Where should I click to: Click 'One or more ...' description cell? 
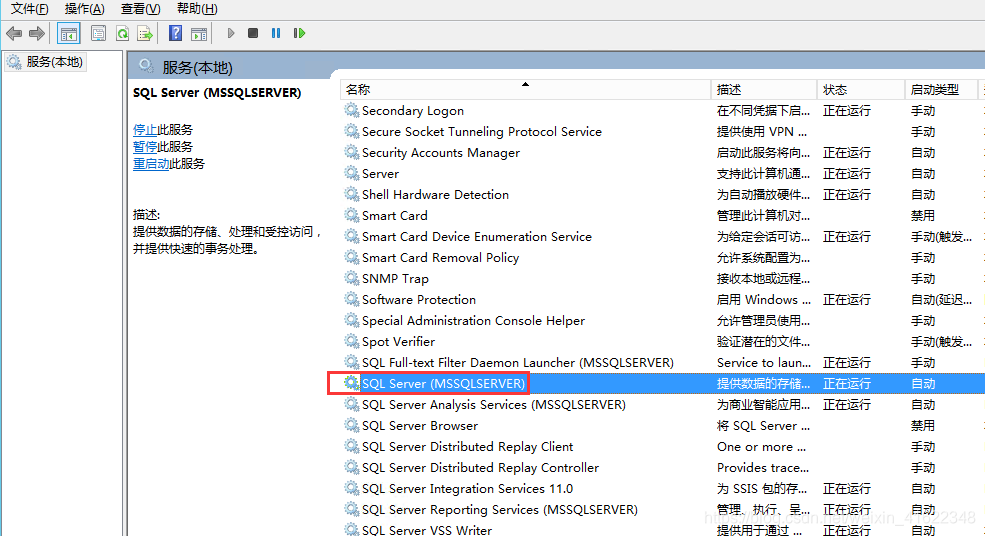761,447
